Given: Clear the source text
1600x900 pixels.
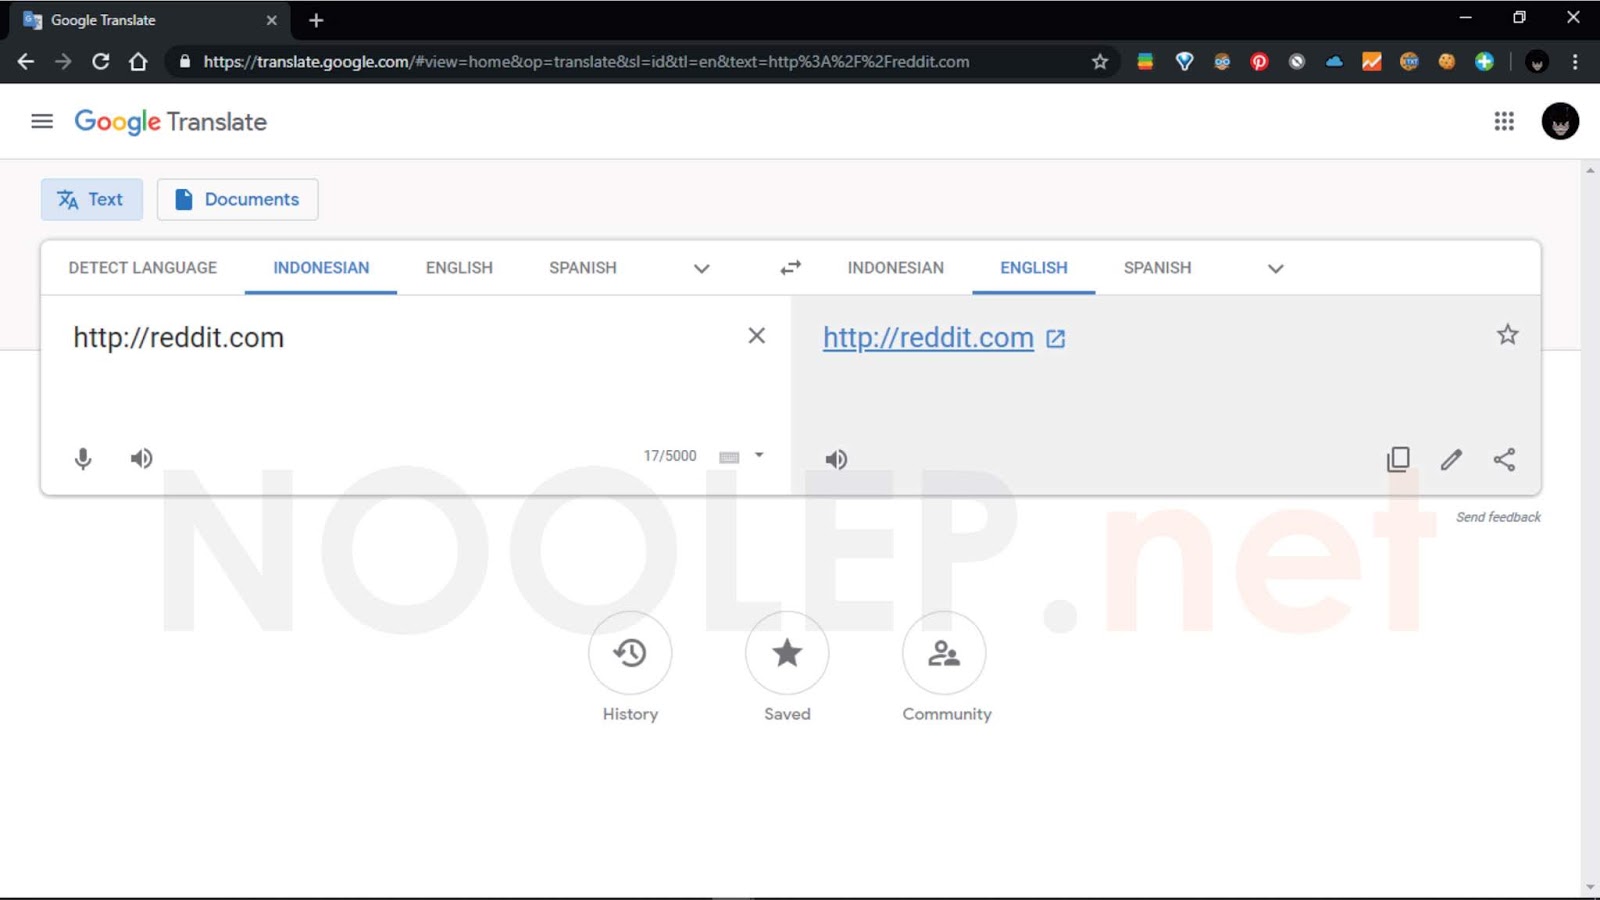Looking at the screenshot, I should point(757,336).
